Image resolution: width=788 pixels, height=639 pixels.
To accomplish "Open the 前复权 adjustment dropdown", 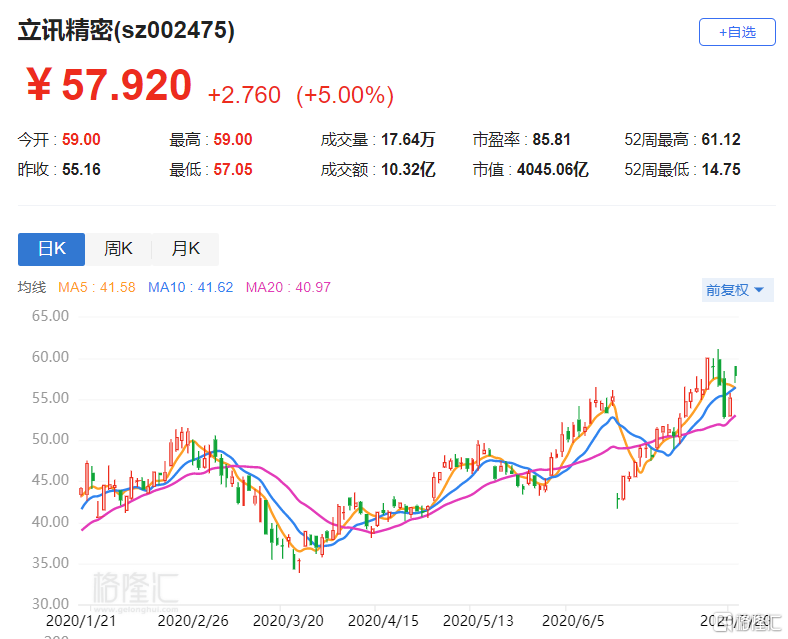I will click(737, 290).
